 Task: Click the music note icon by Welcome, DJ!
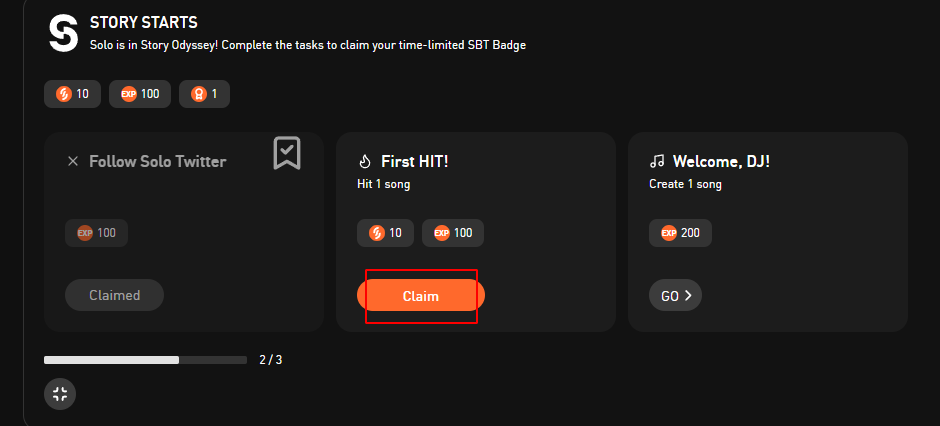point(657,161)
